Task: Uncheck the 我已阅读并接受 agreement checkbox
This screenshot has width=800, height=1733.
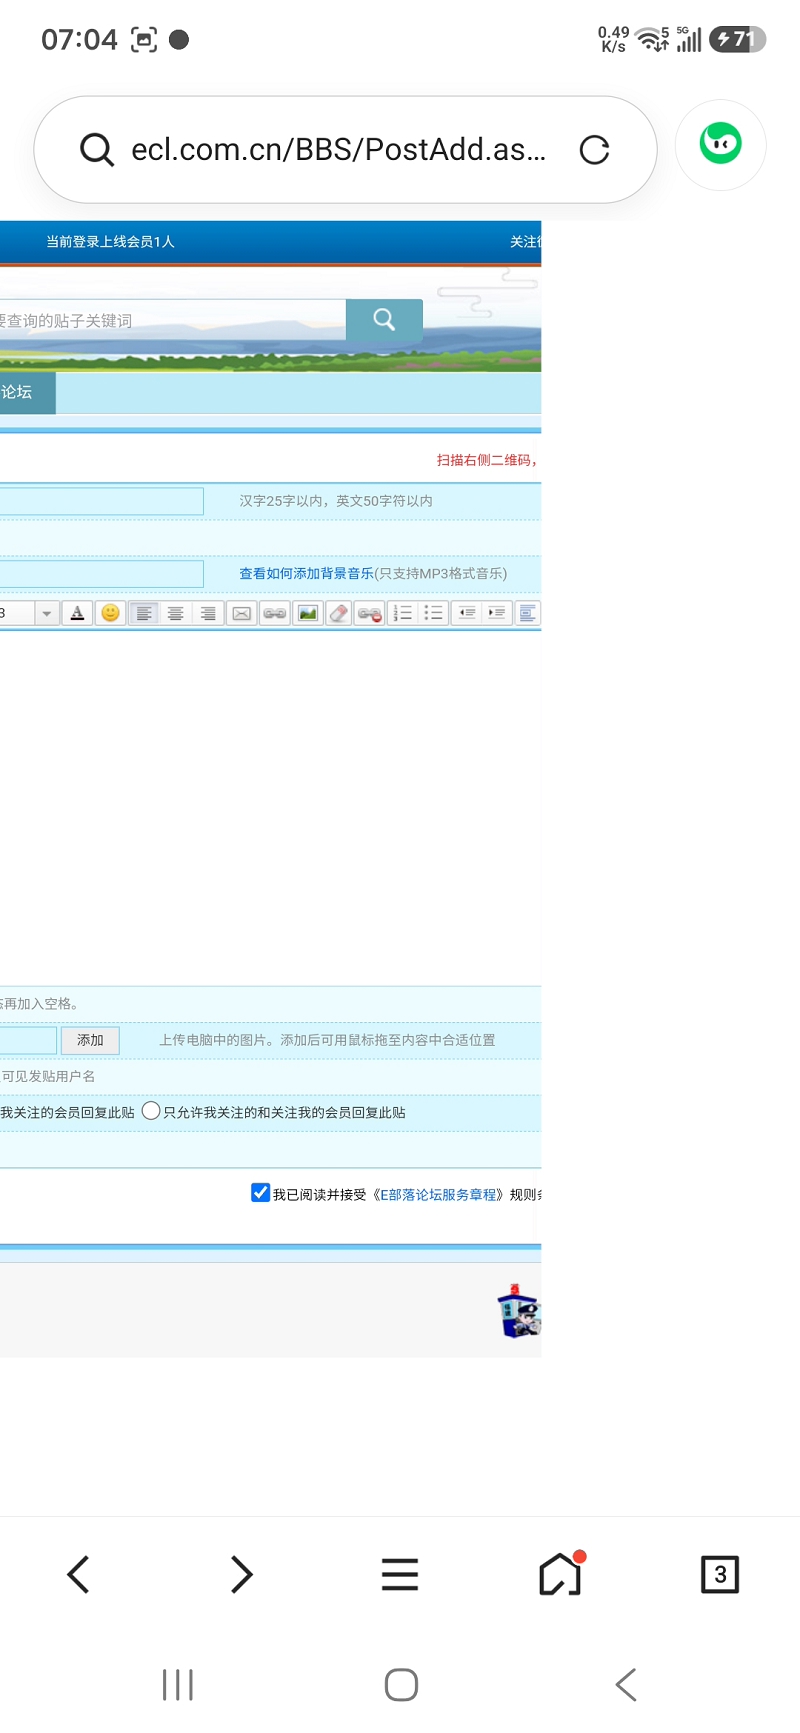Action: (260, 1192)
